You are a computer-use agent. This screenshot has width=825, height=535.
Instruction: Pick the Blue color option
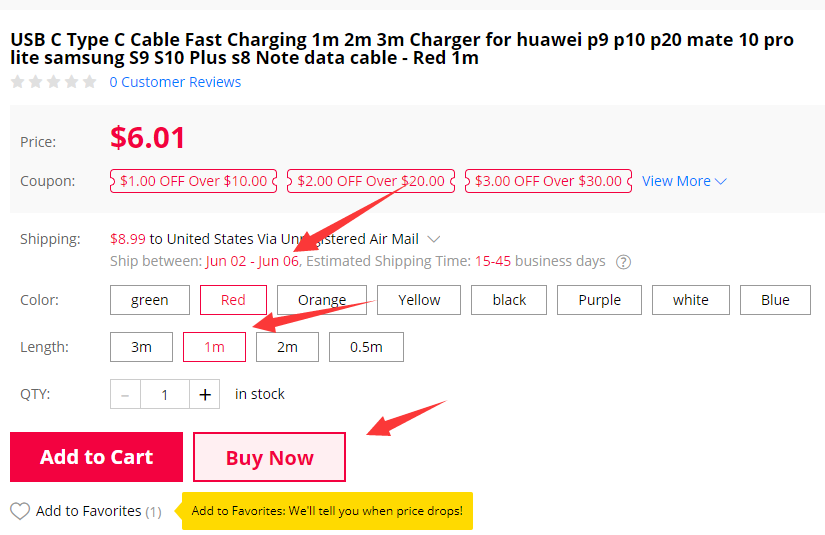coord(774,300)
